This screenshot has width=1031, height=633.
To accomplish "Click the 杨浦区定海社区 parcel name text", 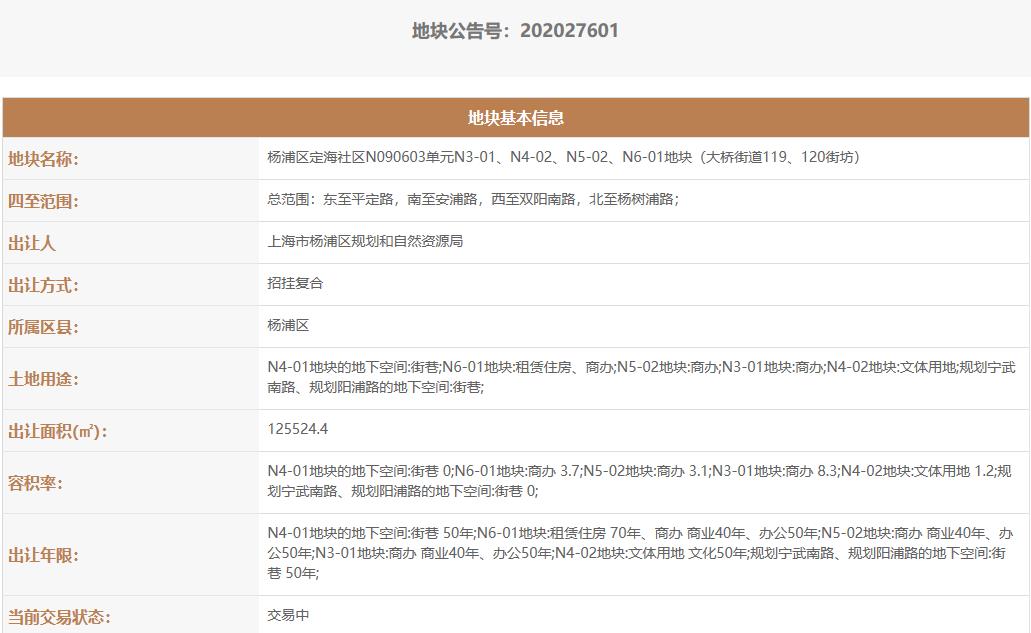I will click(x=563, y=157).
